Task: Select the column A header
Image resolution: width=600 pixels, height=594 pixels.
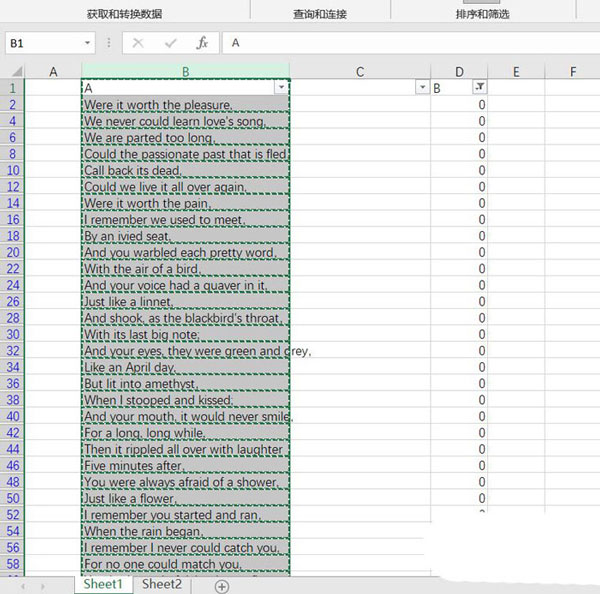Action: coord(52,71)
